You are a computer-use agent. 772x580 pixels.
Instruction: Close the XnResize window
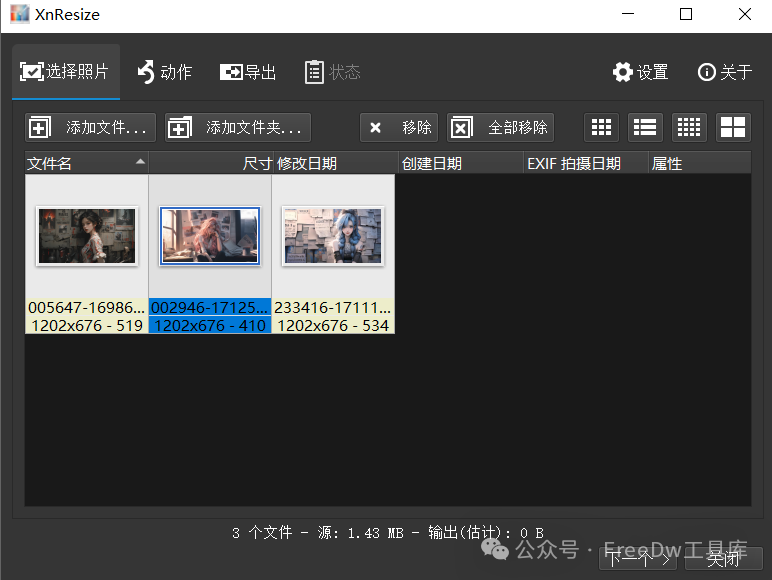coord(745,14)
